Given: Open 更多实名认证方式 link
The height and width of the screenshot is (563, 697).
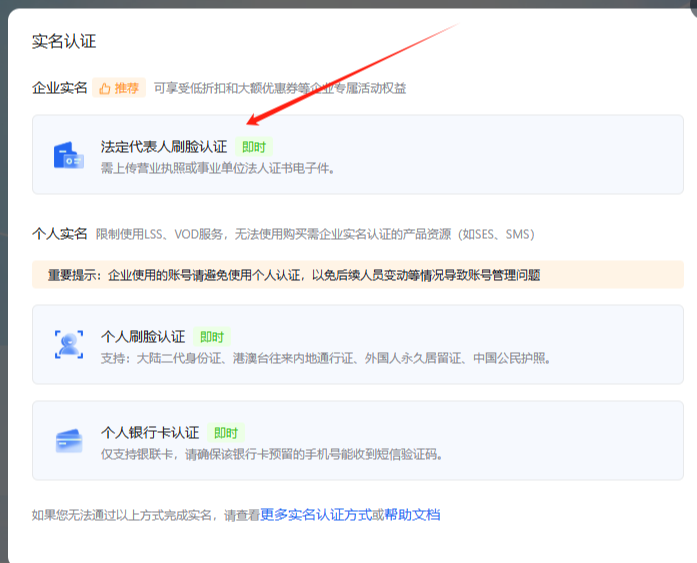Looking at the screenshot, I should coord(316,515).
